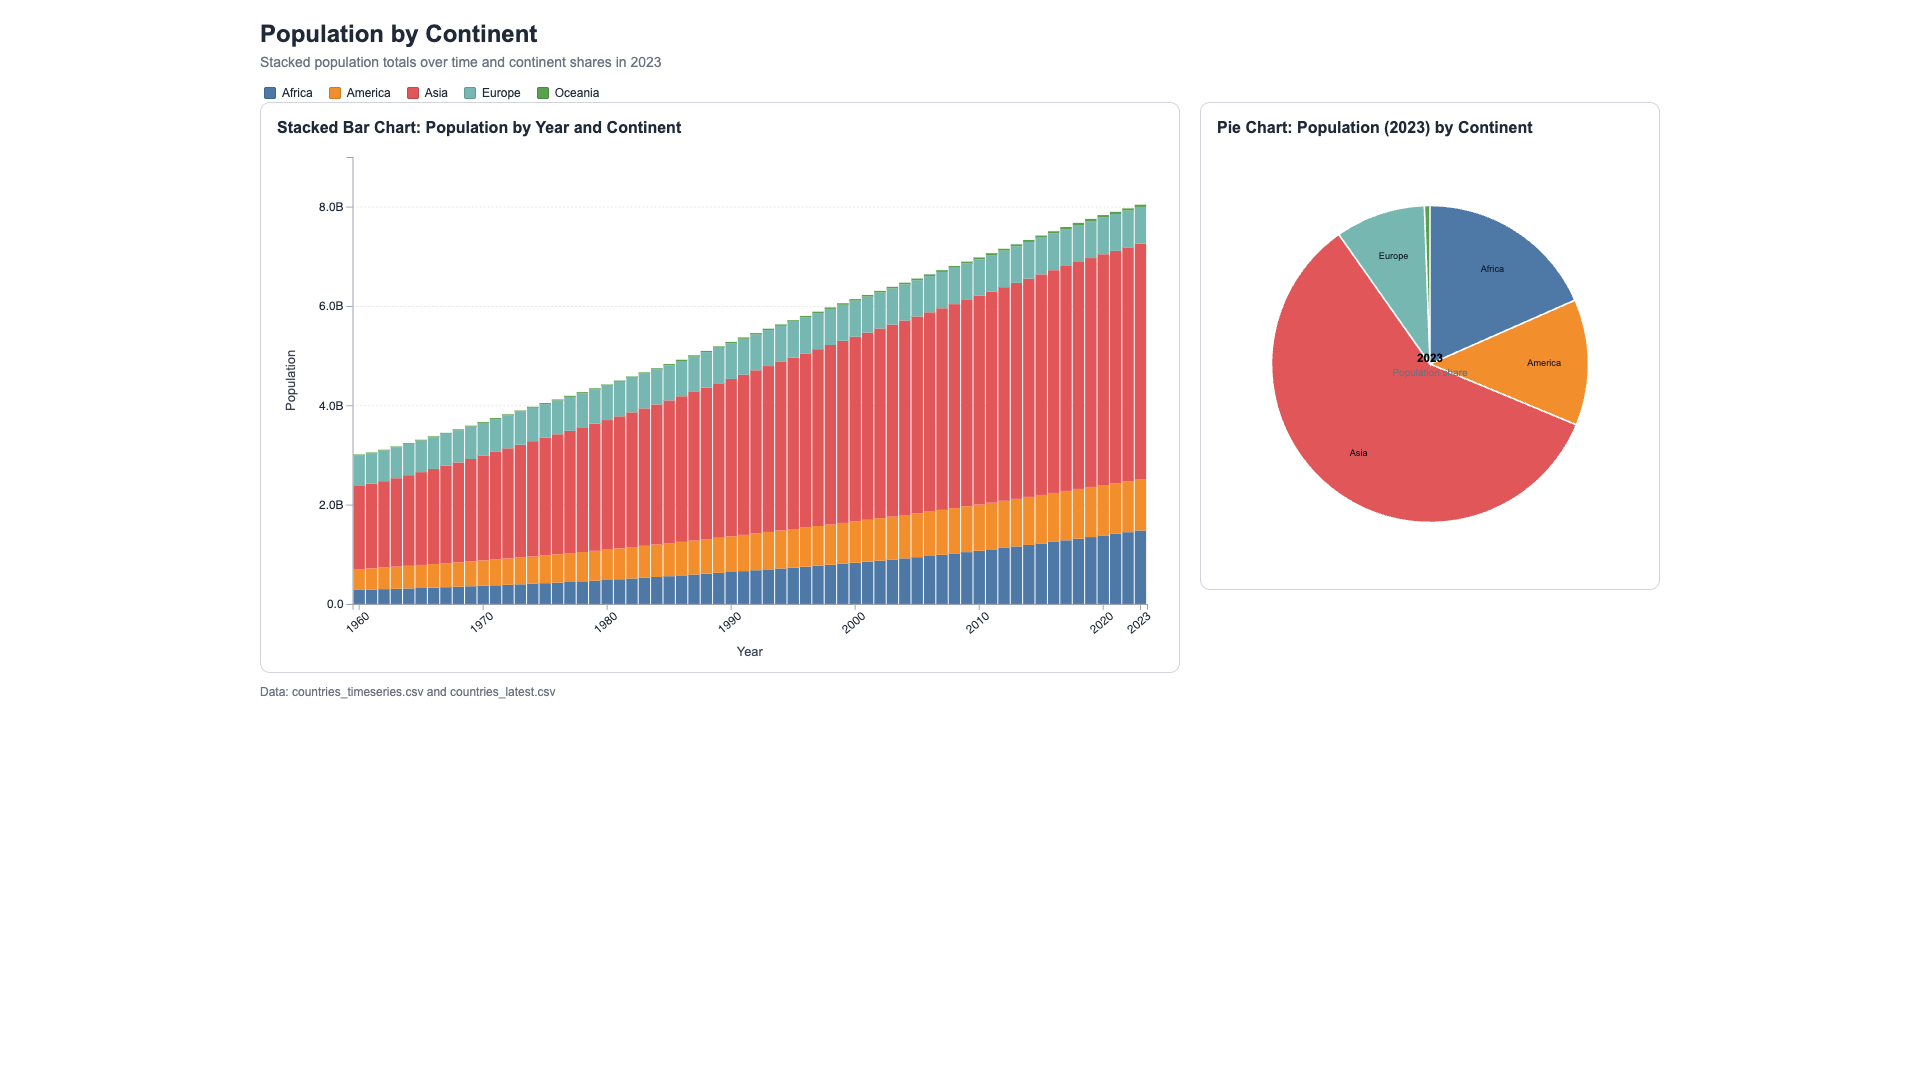Click the Stacked Bar Chart heading
Viewport: 1920px width, 1080px height.
479,128
